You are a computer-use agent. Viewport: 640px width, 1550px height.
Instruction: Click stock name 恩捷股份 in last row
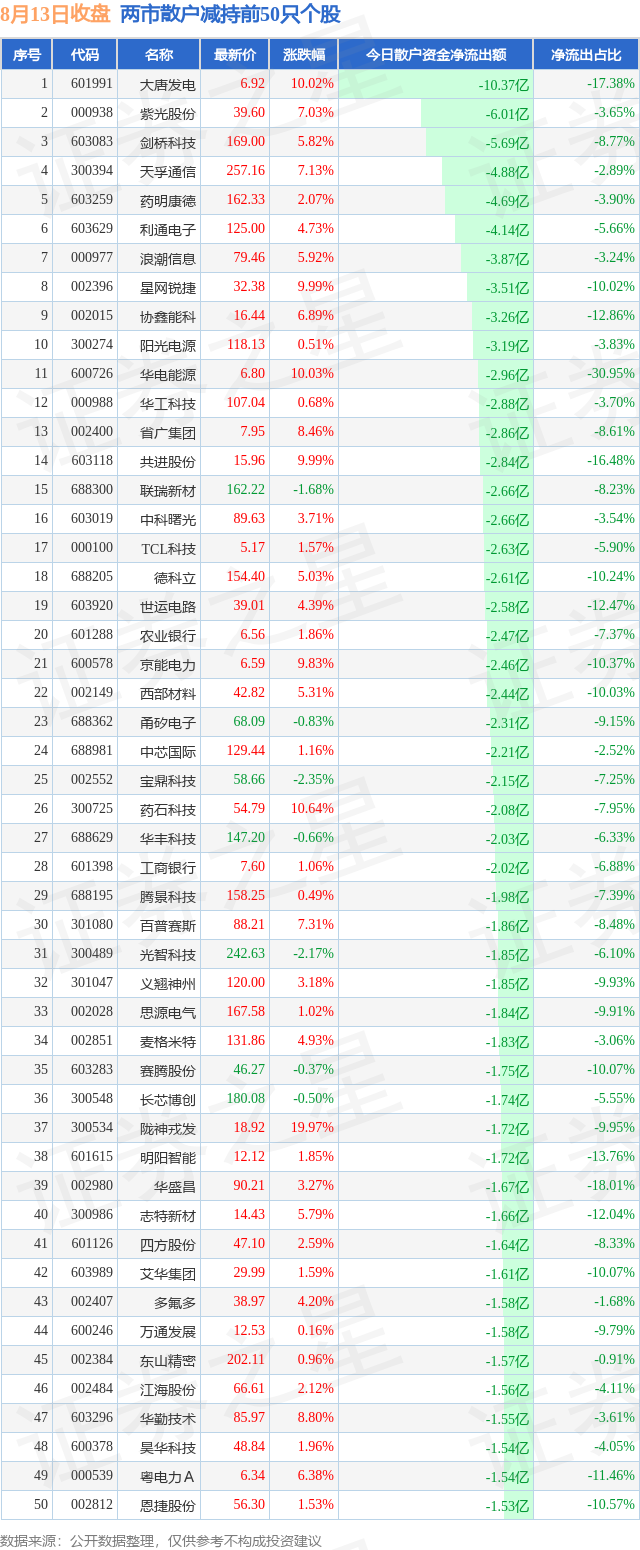(x=168, y=1505)
